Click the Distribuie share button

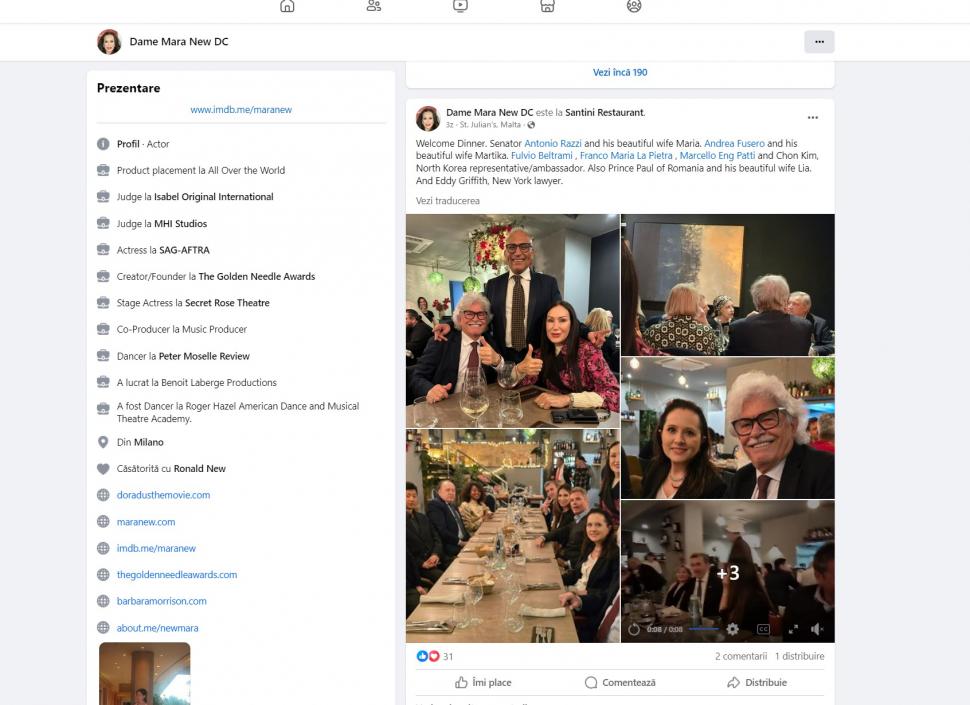pyautogui.click(x=757, y=682)
